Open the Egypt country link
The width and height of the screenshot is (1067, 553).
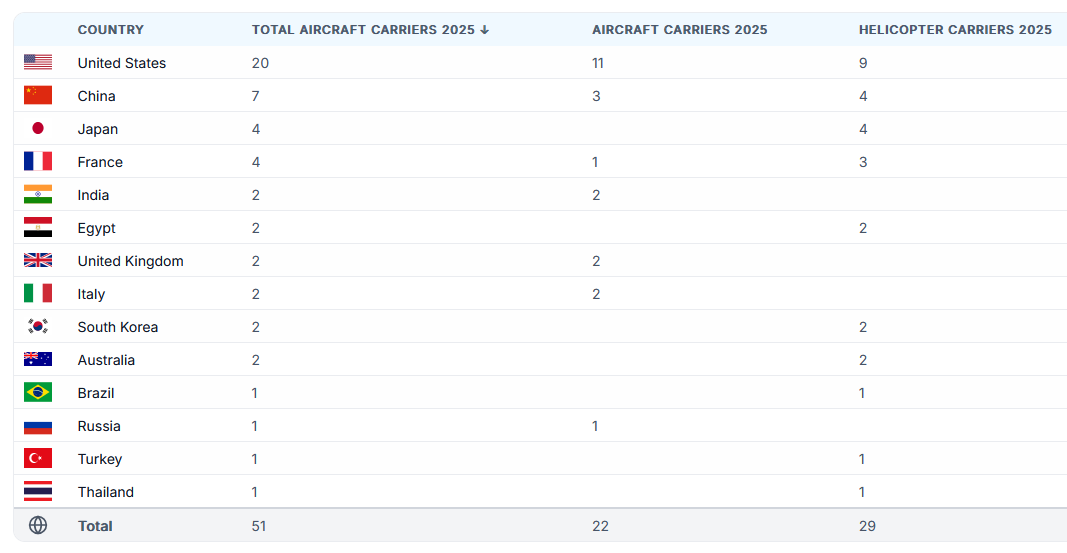tap(97, 228)
